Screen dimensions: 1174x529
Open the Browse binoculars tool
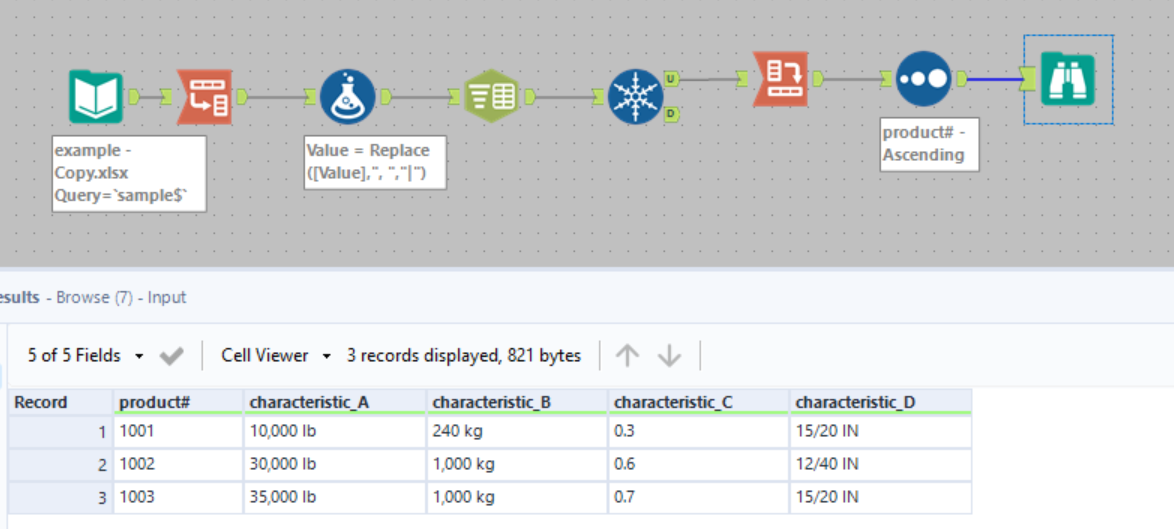point(1068,79)
